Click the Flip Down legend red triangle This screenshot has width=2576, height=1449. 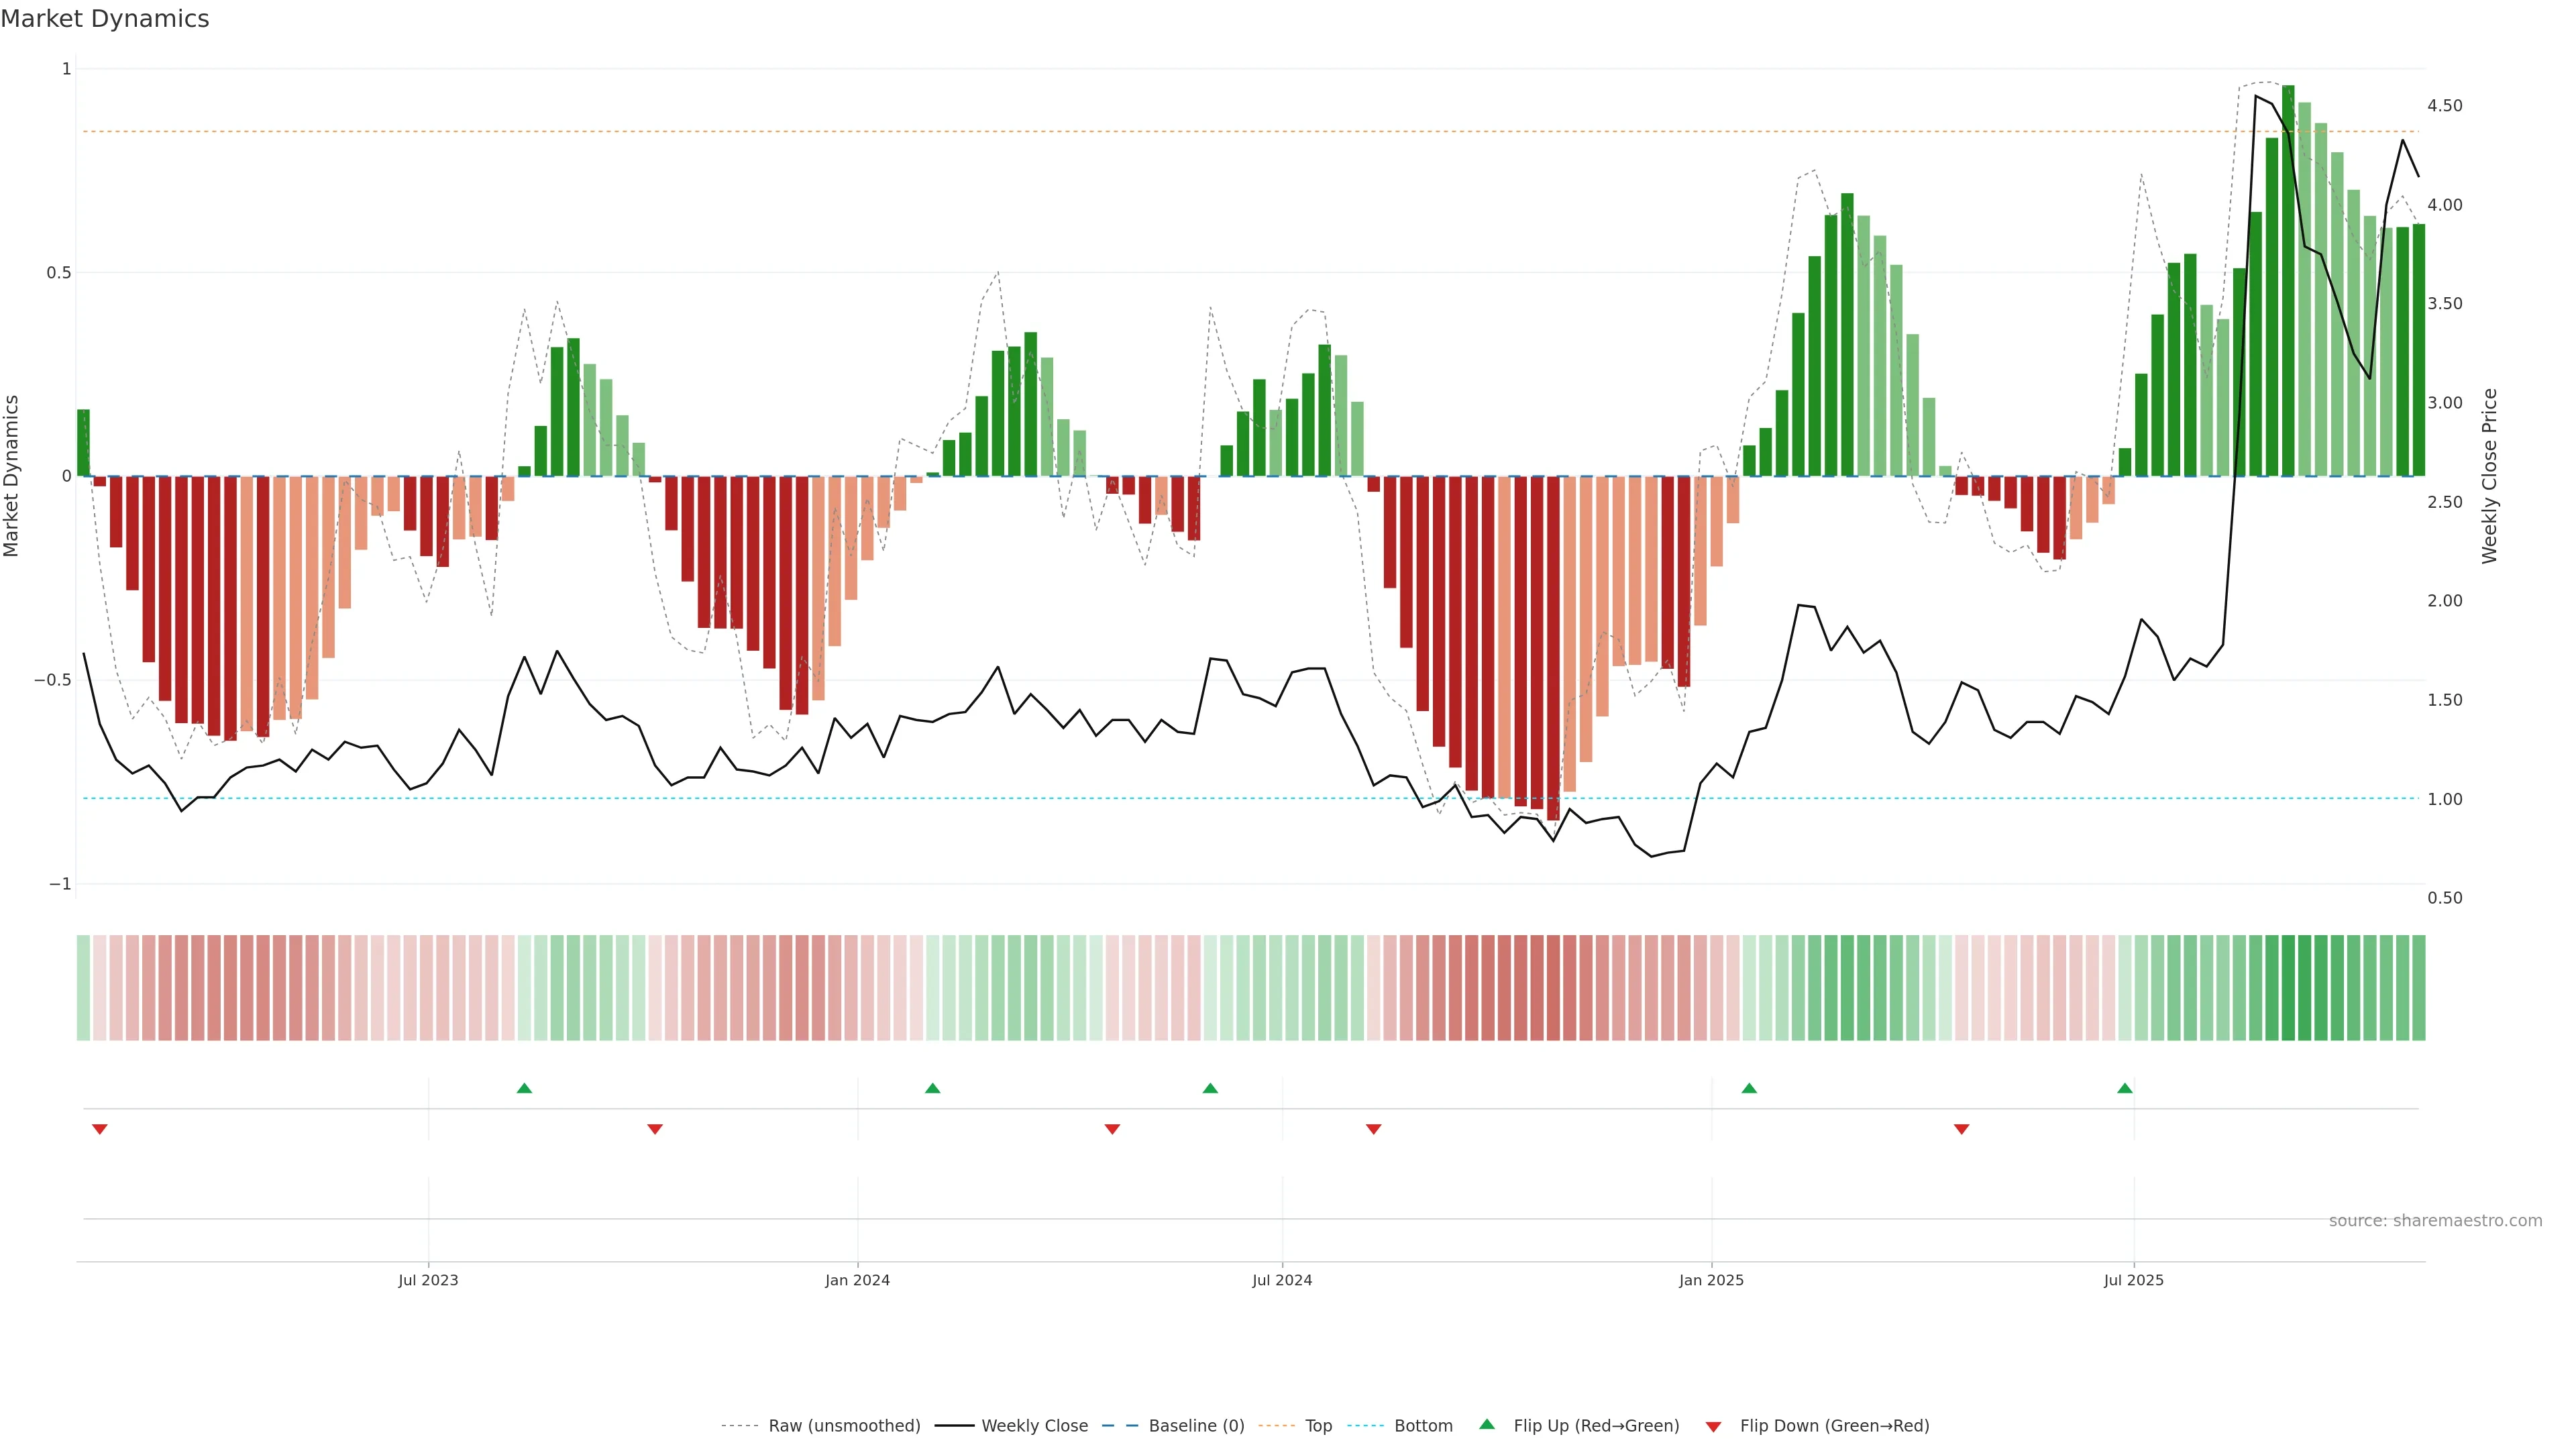(x=1713, y=1426)
